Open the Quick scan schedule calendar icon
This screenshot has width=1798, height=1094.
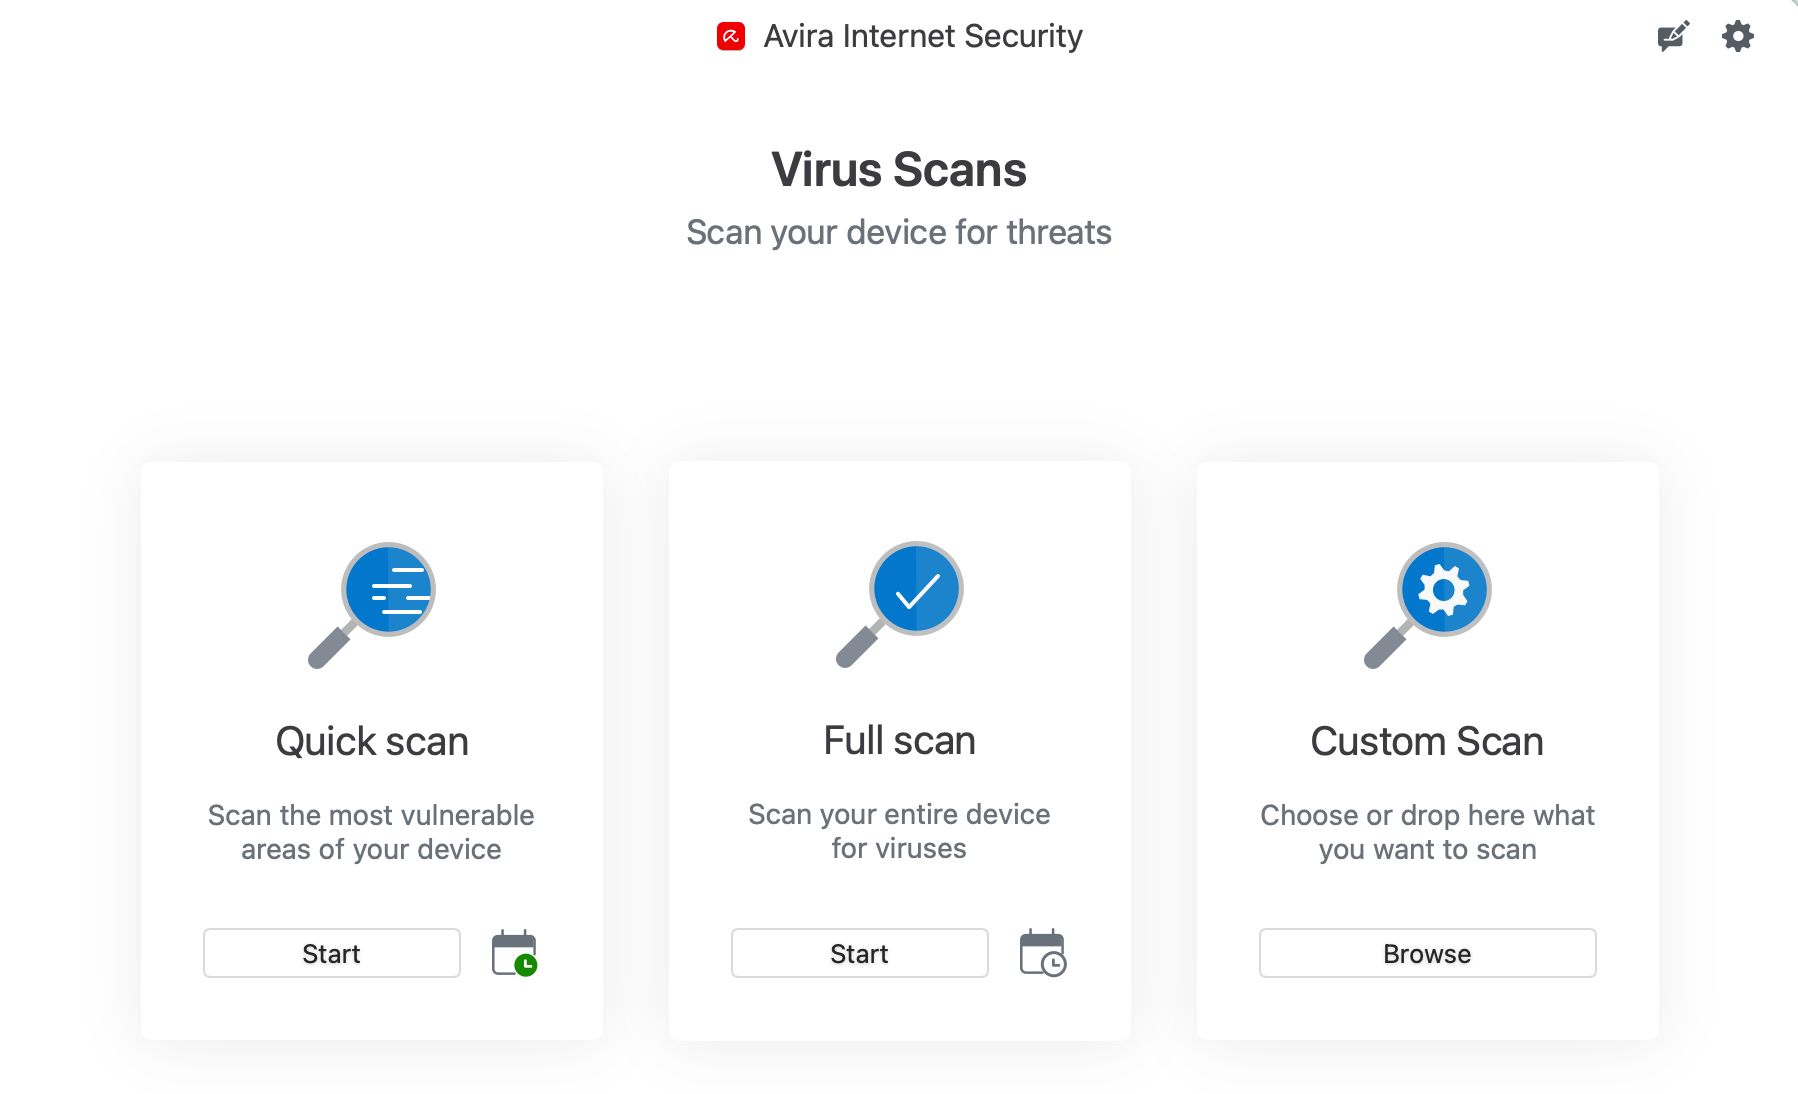click(513, 953)
